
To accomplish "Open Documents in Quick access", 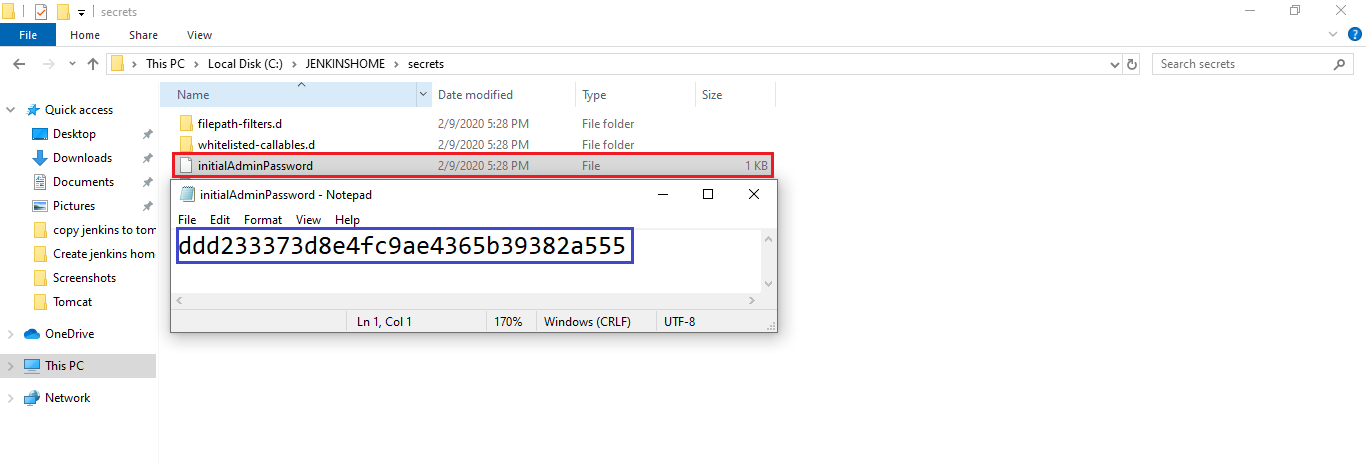I will tap(83, 182).
